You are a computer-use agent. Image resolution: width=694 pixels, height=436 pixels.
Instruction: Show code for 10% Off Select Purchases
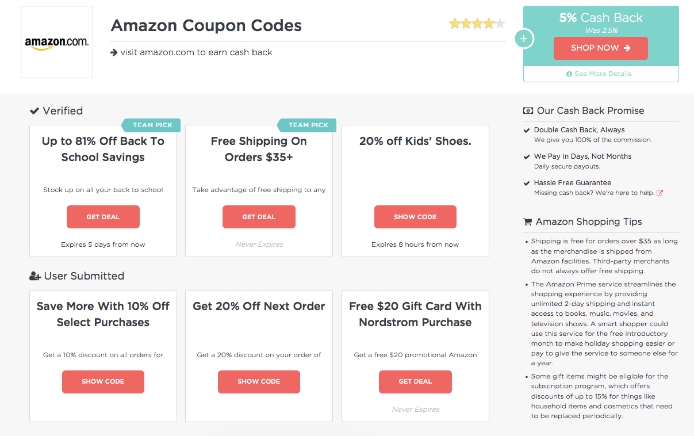point(103,382)
